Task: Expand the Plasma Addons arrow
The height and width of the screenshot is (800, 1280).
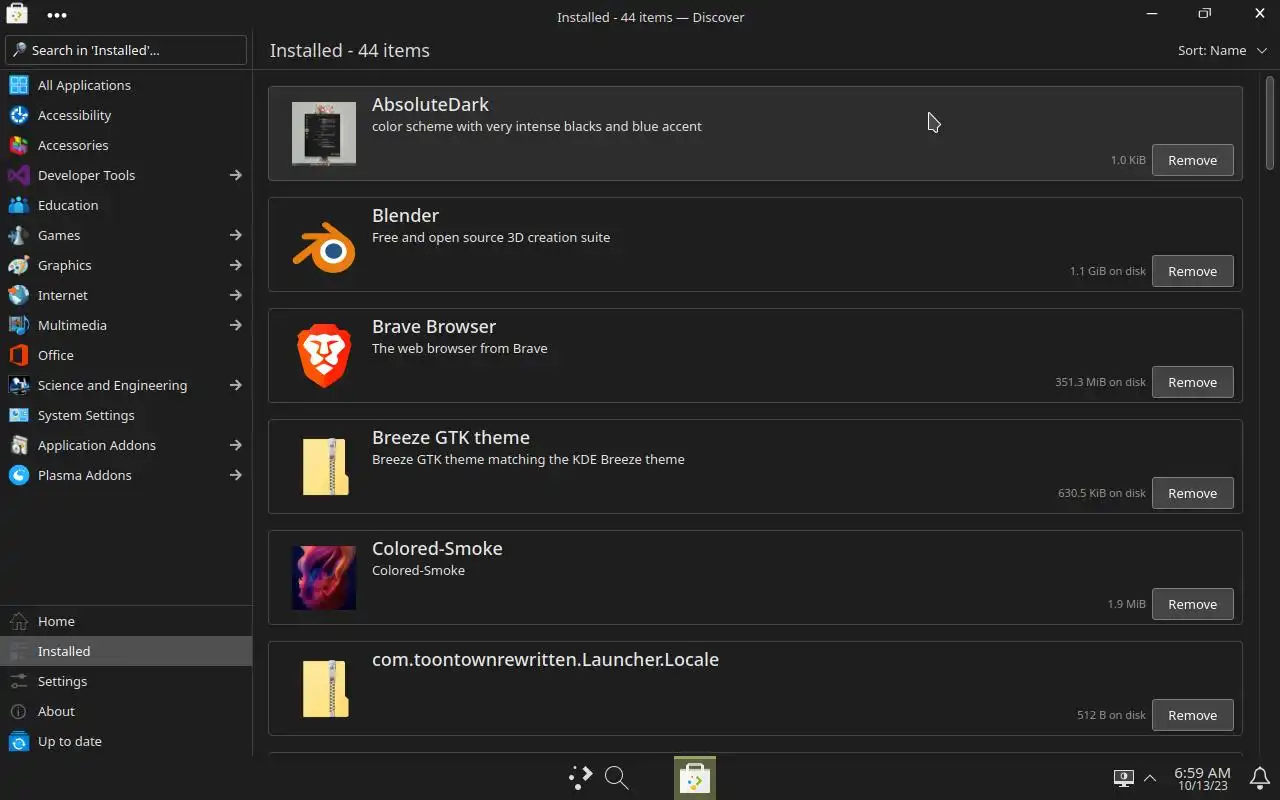Action: [236, 475]
